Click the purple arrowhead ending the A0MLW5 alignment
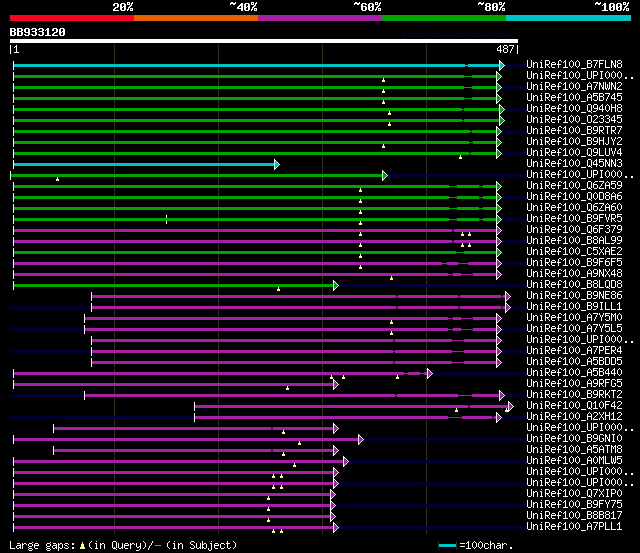 [x=346, y=462]
